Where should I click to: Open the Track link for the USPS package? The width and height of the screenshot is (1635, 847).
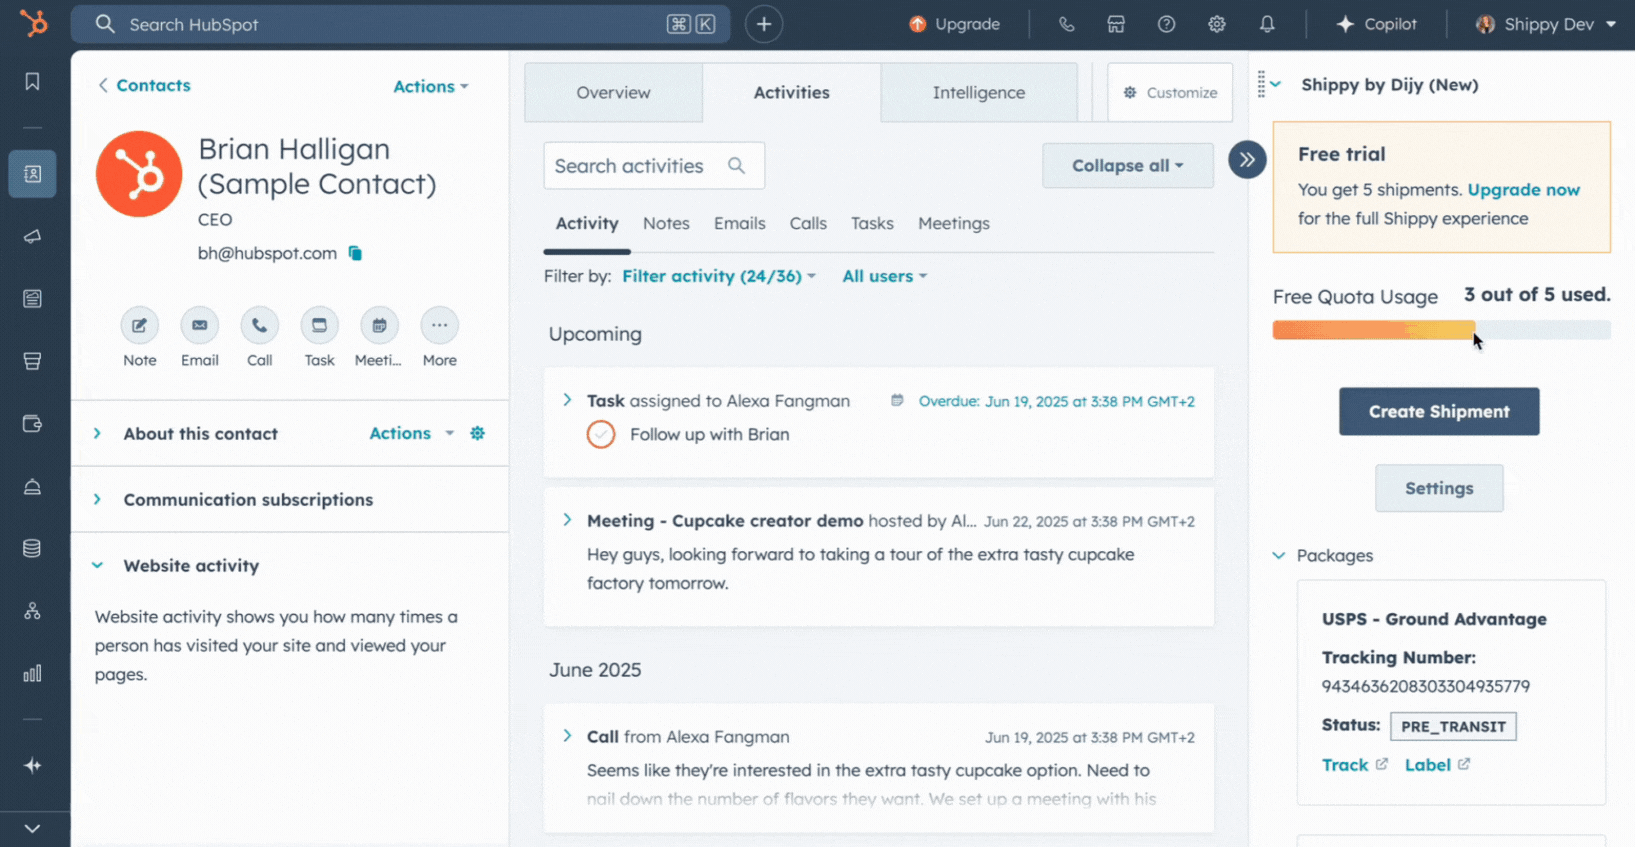click(1354, 764)
